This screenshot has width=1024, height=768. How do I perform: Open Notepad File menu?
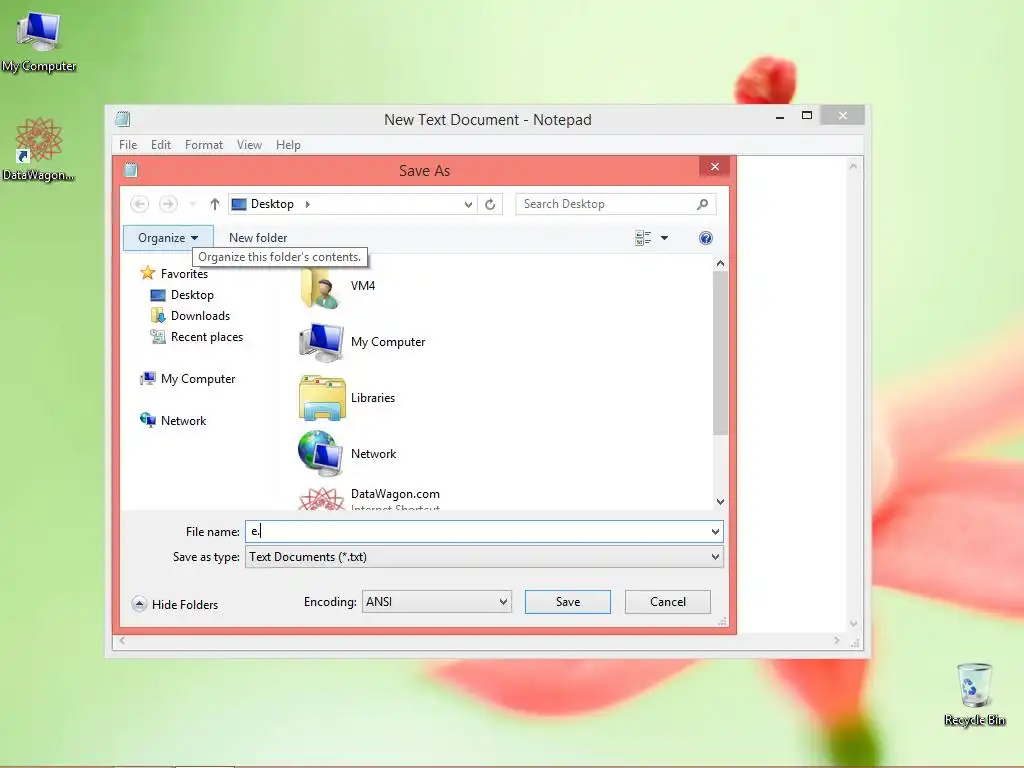pyautogui.click(x=128, y=145)
